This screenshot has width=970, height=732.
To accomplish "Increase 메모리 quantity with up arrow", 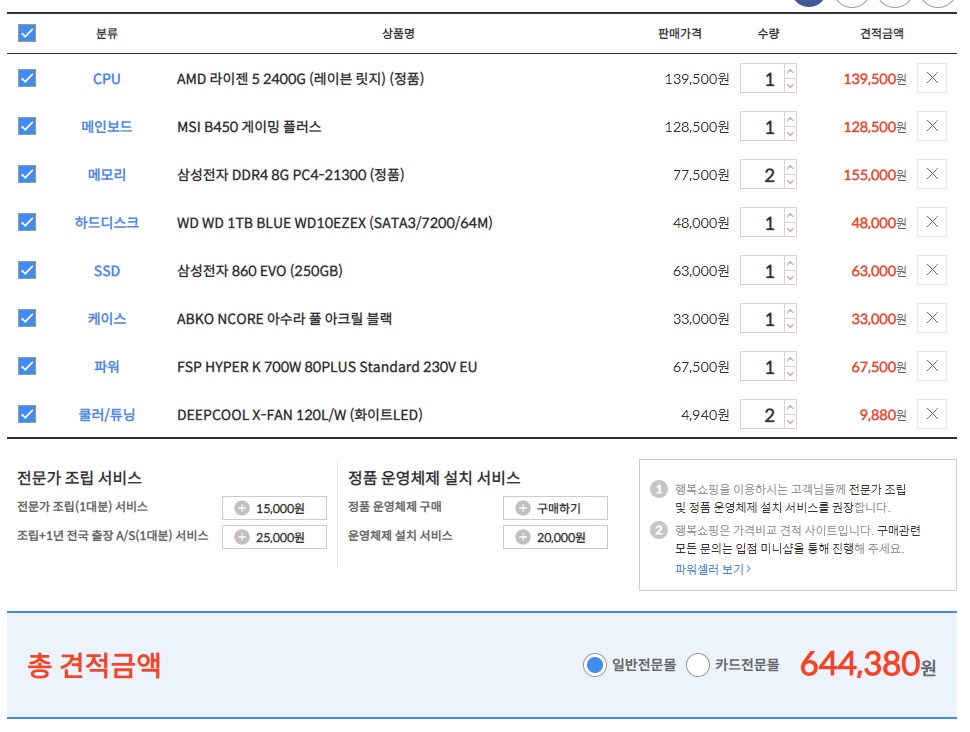I will [790, 167].
